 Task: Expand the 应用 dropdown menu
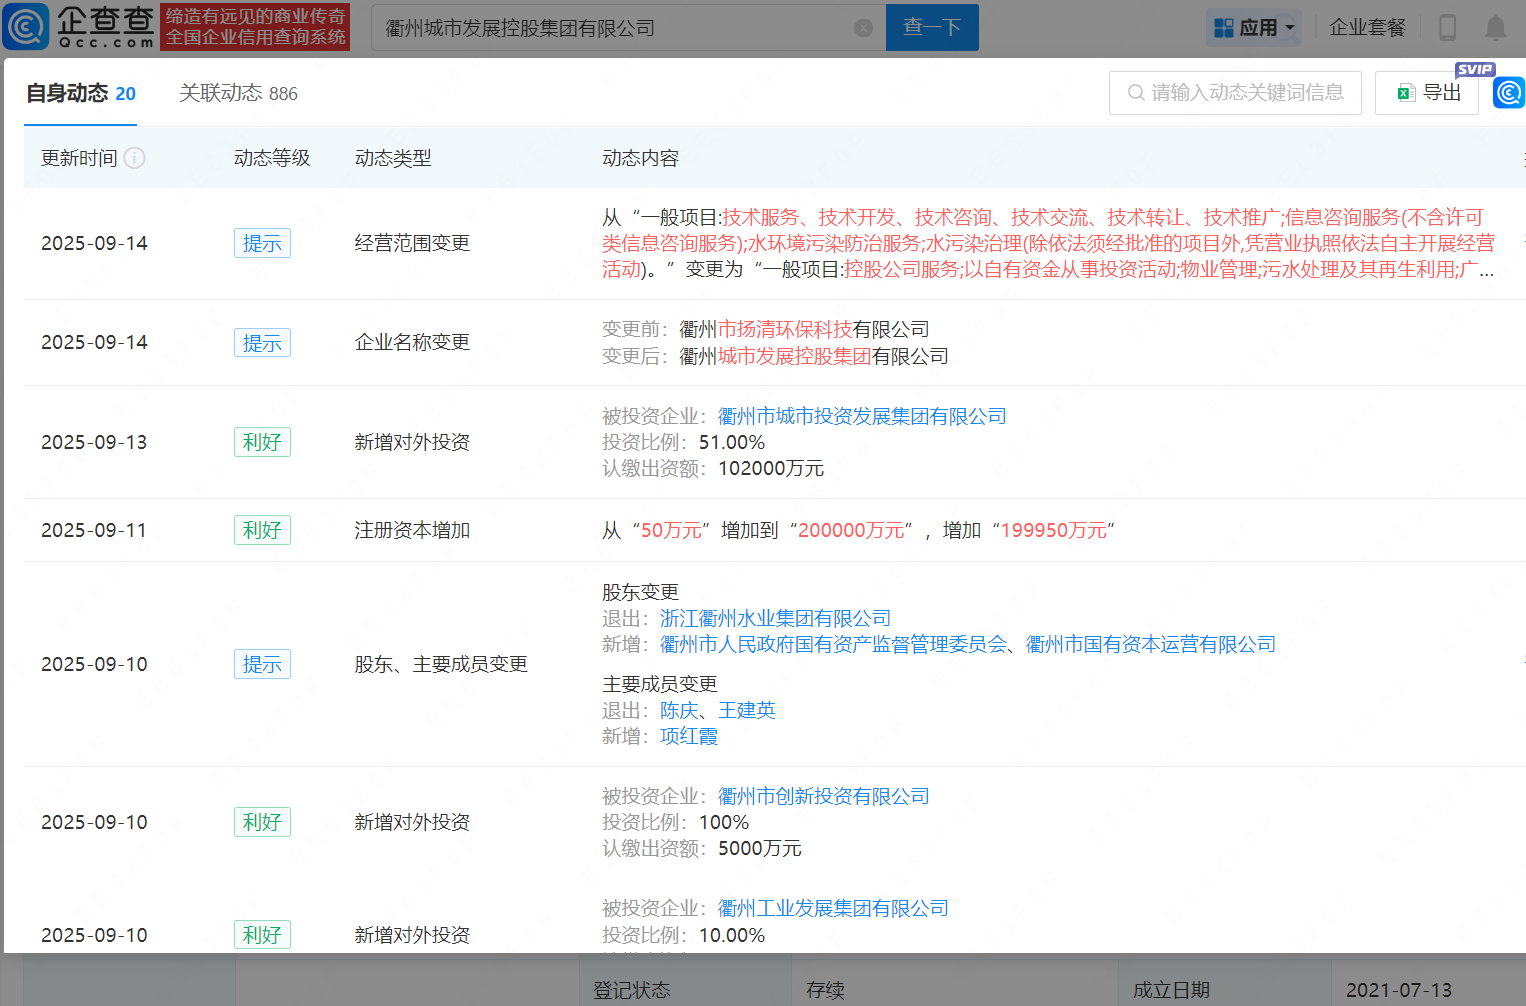(1254, 28)
